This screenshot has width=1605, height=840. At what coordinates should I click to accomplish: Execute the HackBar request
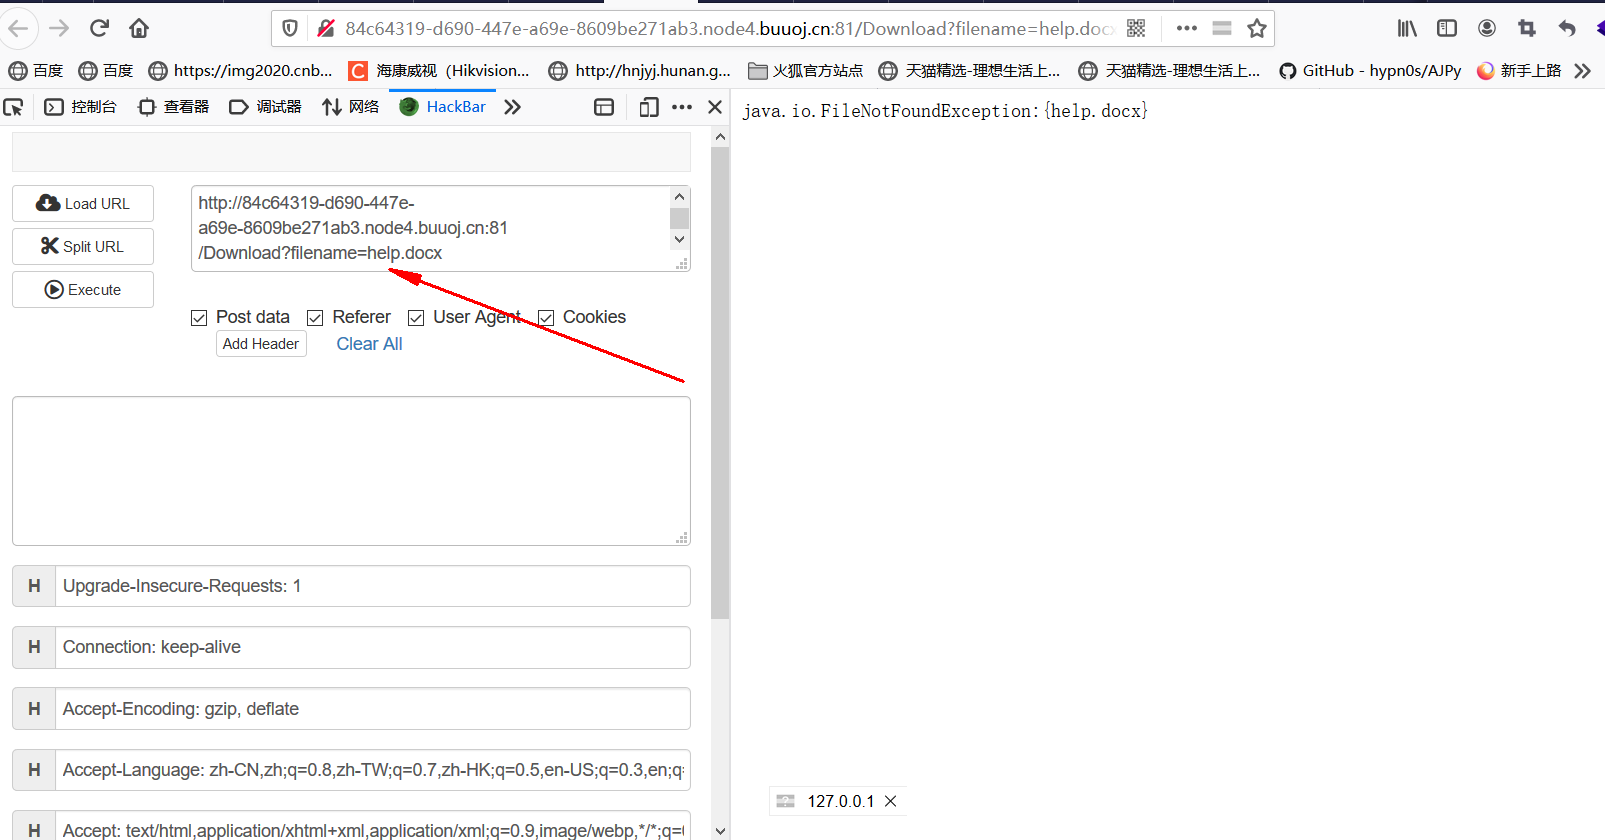(83, 290)
